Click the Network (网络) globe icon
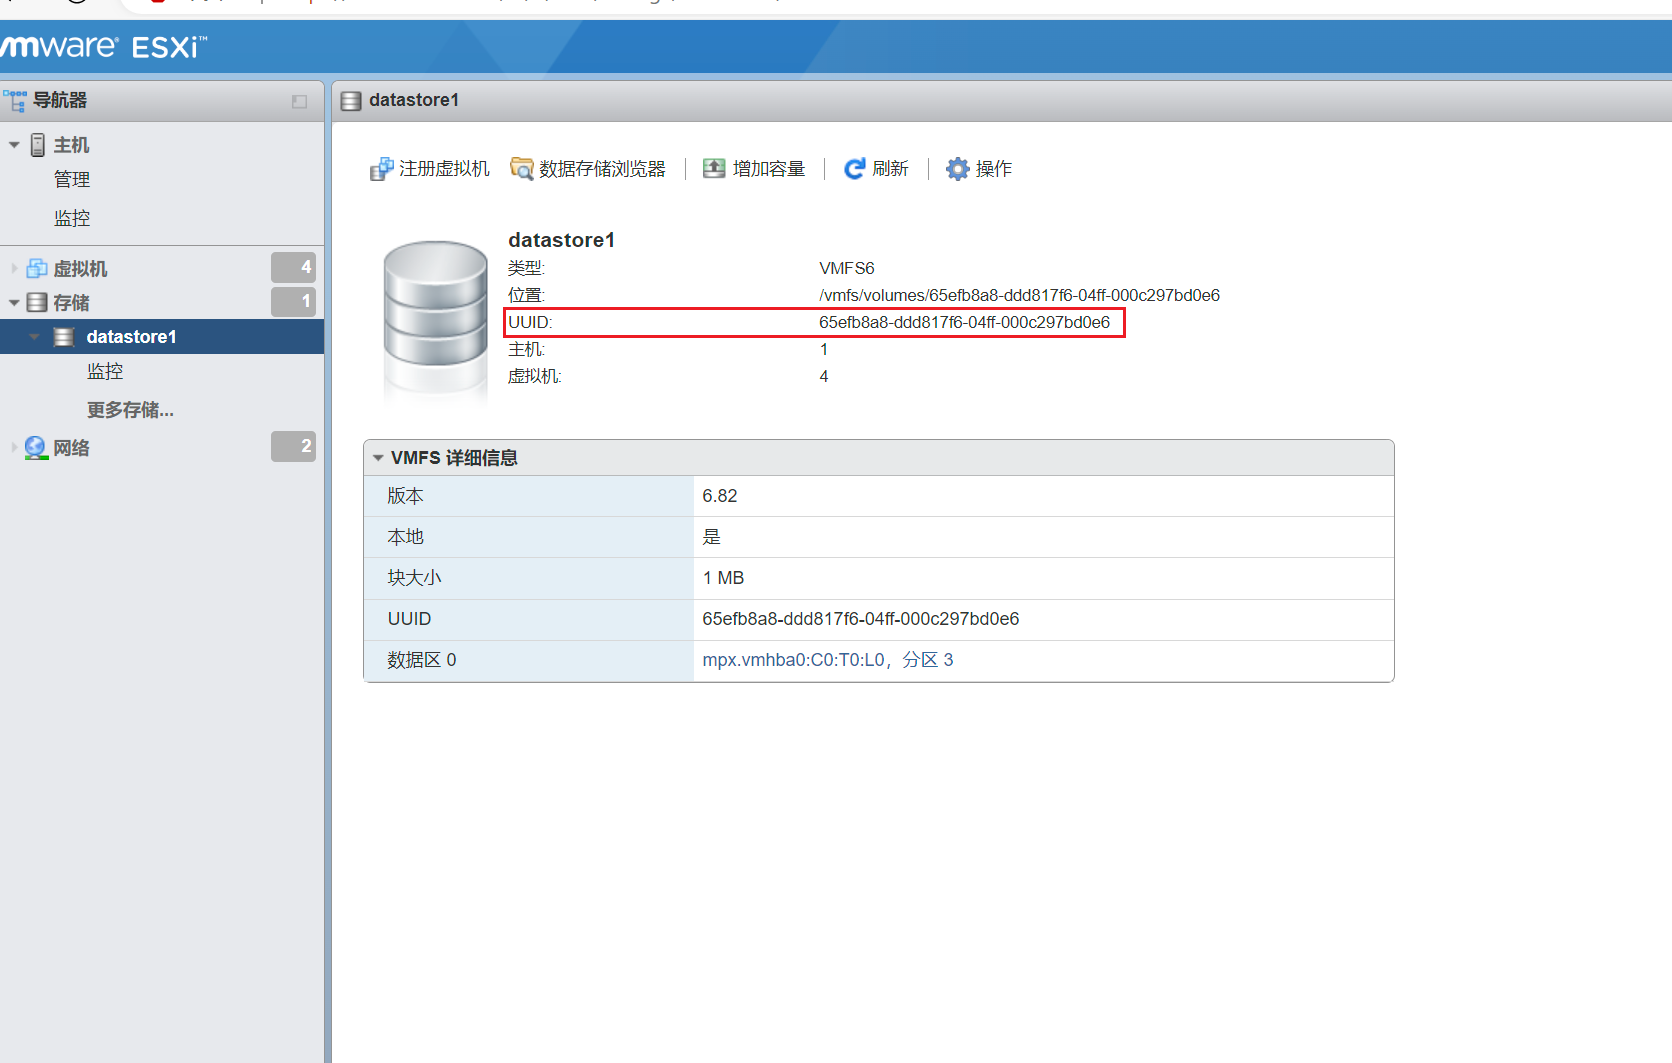The height and width of the screenshot is (1063, 1672). (x=36, y=447)
